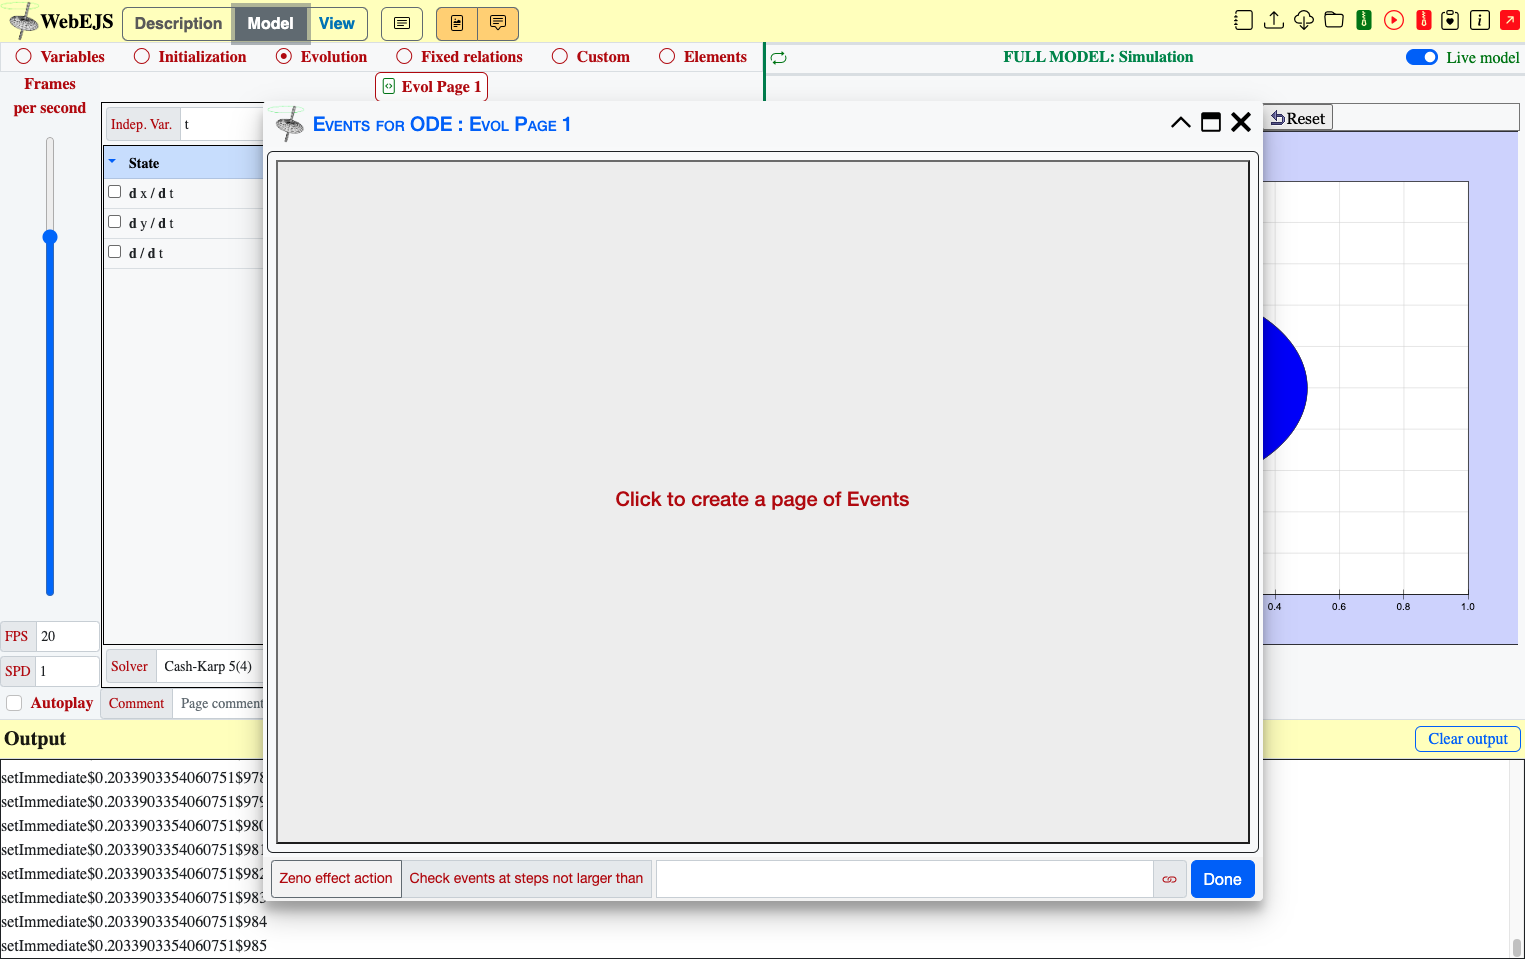Viewport: 1525px width, 959px height.
Task: Select the Variables radio button
Action: [x=24, y=57]
